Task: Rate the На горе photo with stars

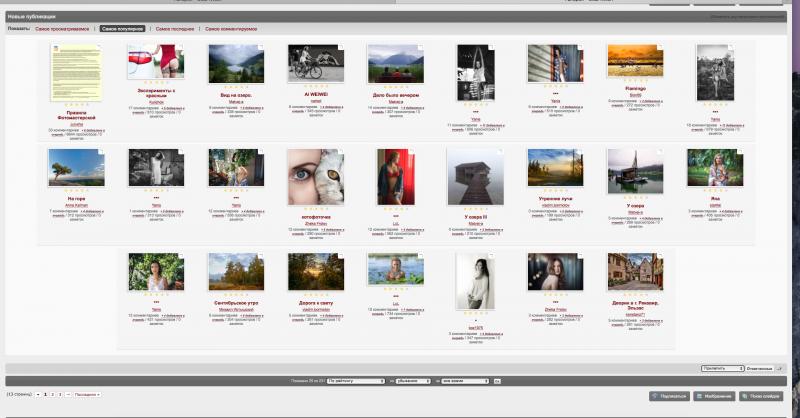Action: (x=77, y=191)
